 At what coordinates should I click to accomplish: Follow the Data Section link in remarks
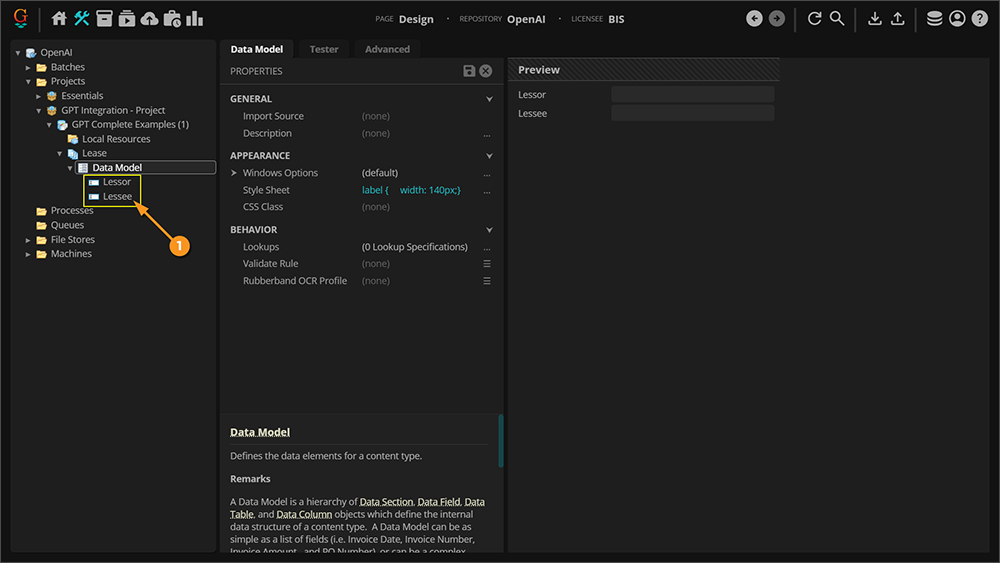click(385, 502)
